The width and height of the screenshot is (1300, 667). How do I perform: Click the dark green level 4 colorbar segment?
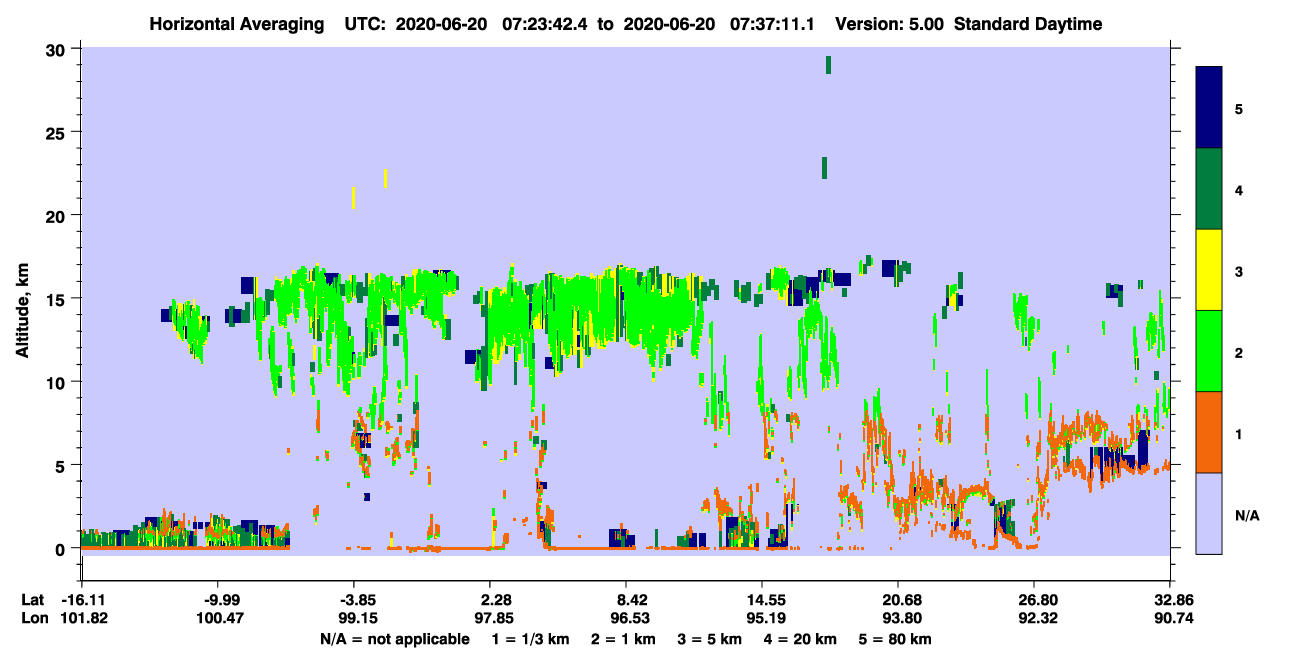(1209, 189)
